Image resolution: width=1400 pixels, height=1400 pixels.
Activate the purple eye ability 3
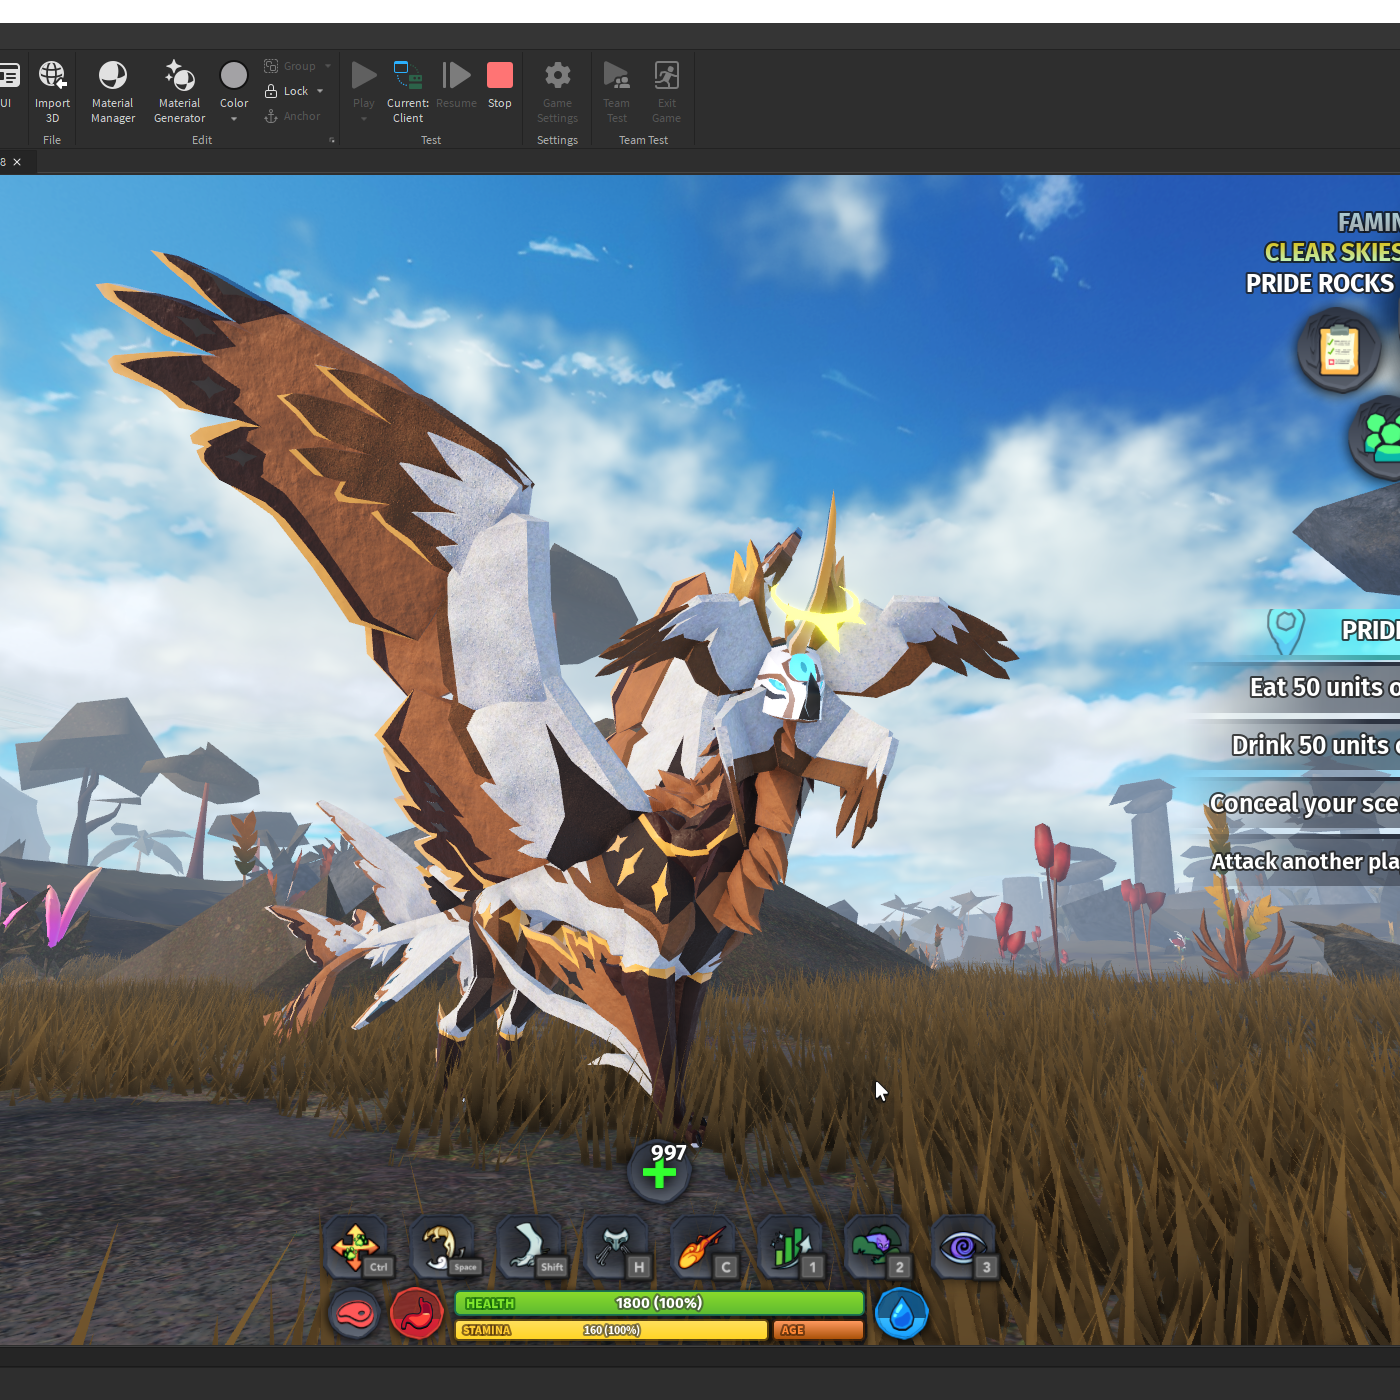[x=964, y=1248]
